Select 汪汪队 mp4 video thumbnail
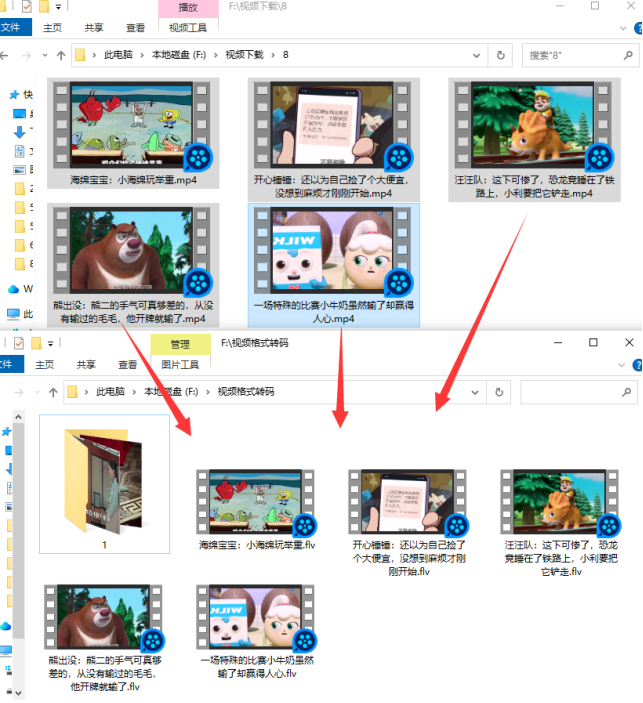Screen dimensions: 643x703 pos(533,125)
